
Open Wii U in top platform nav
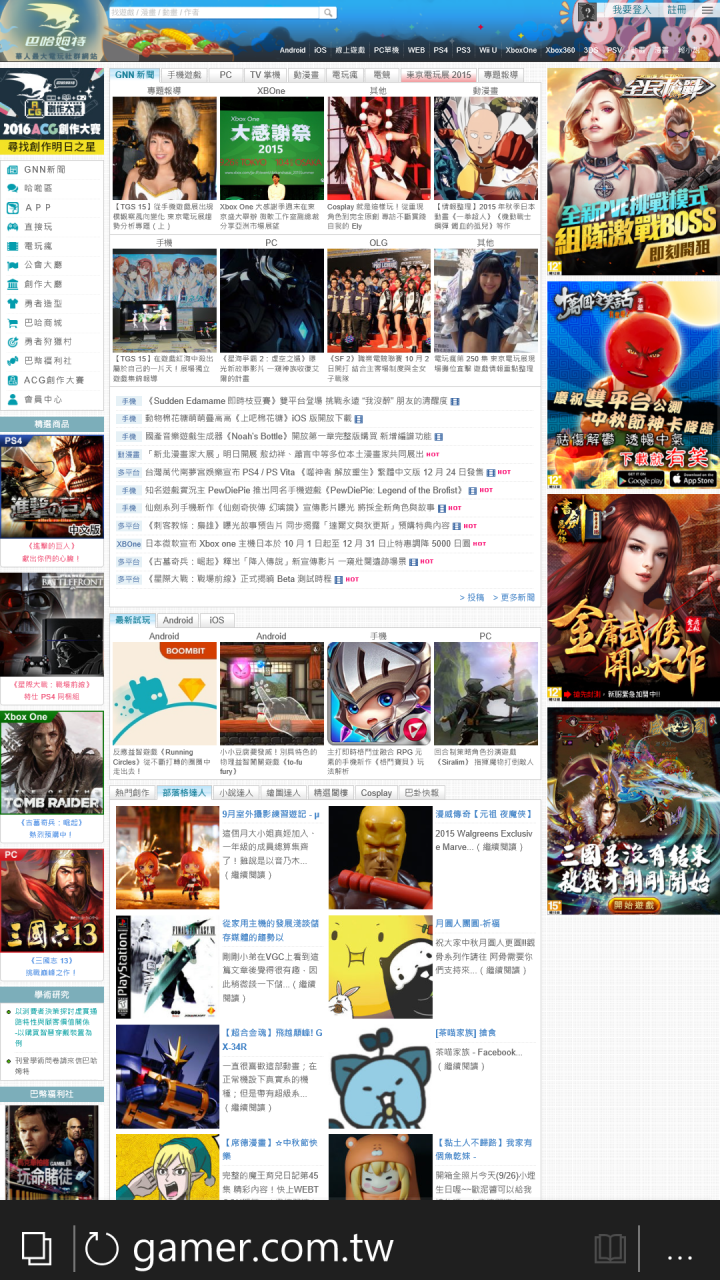tap(488, 50)
